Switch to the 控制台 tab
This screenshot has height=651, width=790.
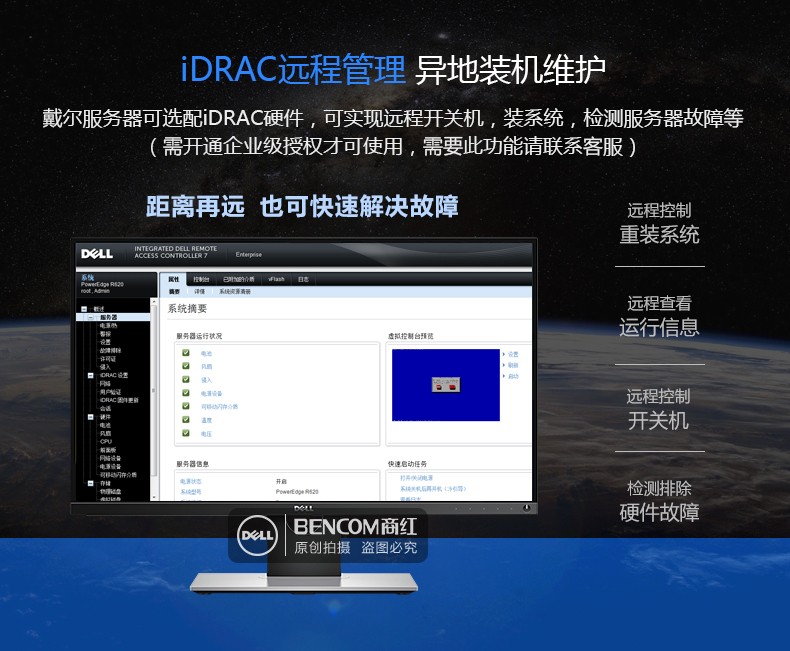point(202,279)
